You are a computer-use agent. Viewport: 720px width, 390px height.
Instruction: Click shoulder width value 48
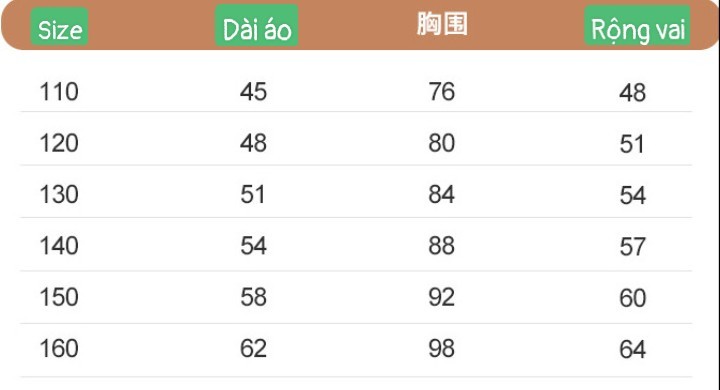pos(633,93)
